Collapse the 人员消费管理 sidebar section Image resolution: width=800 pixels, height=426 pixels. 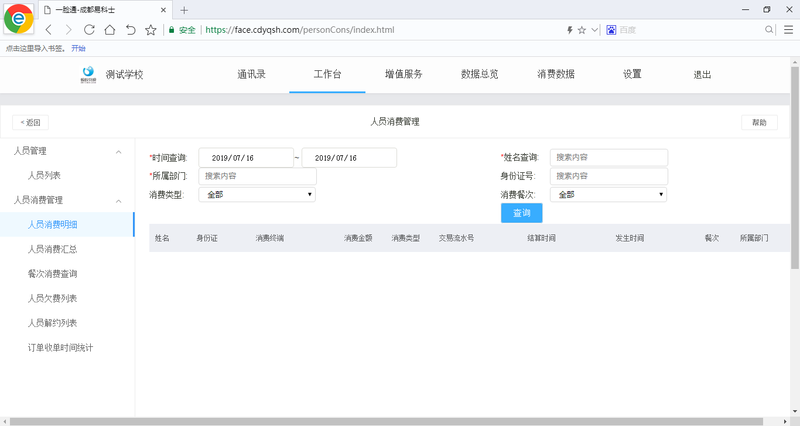(119, 200)
